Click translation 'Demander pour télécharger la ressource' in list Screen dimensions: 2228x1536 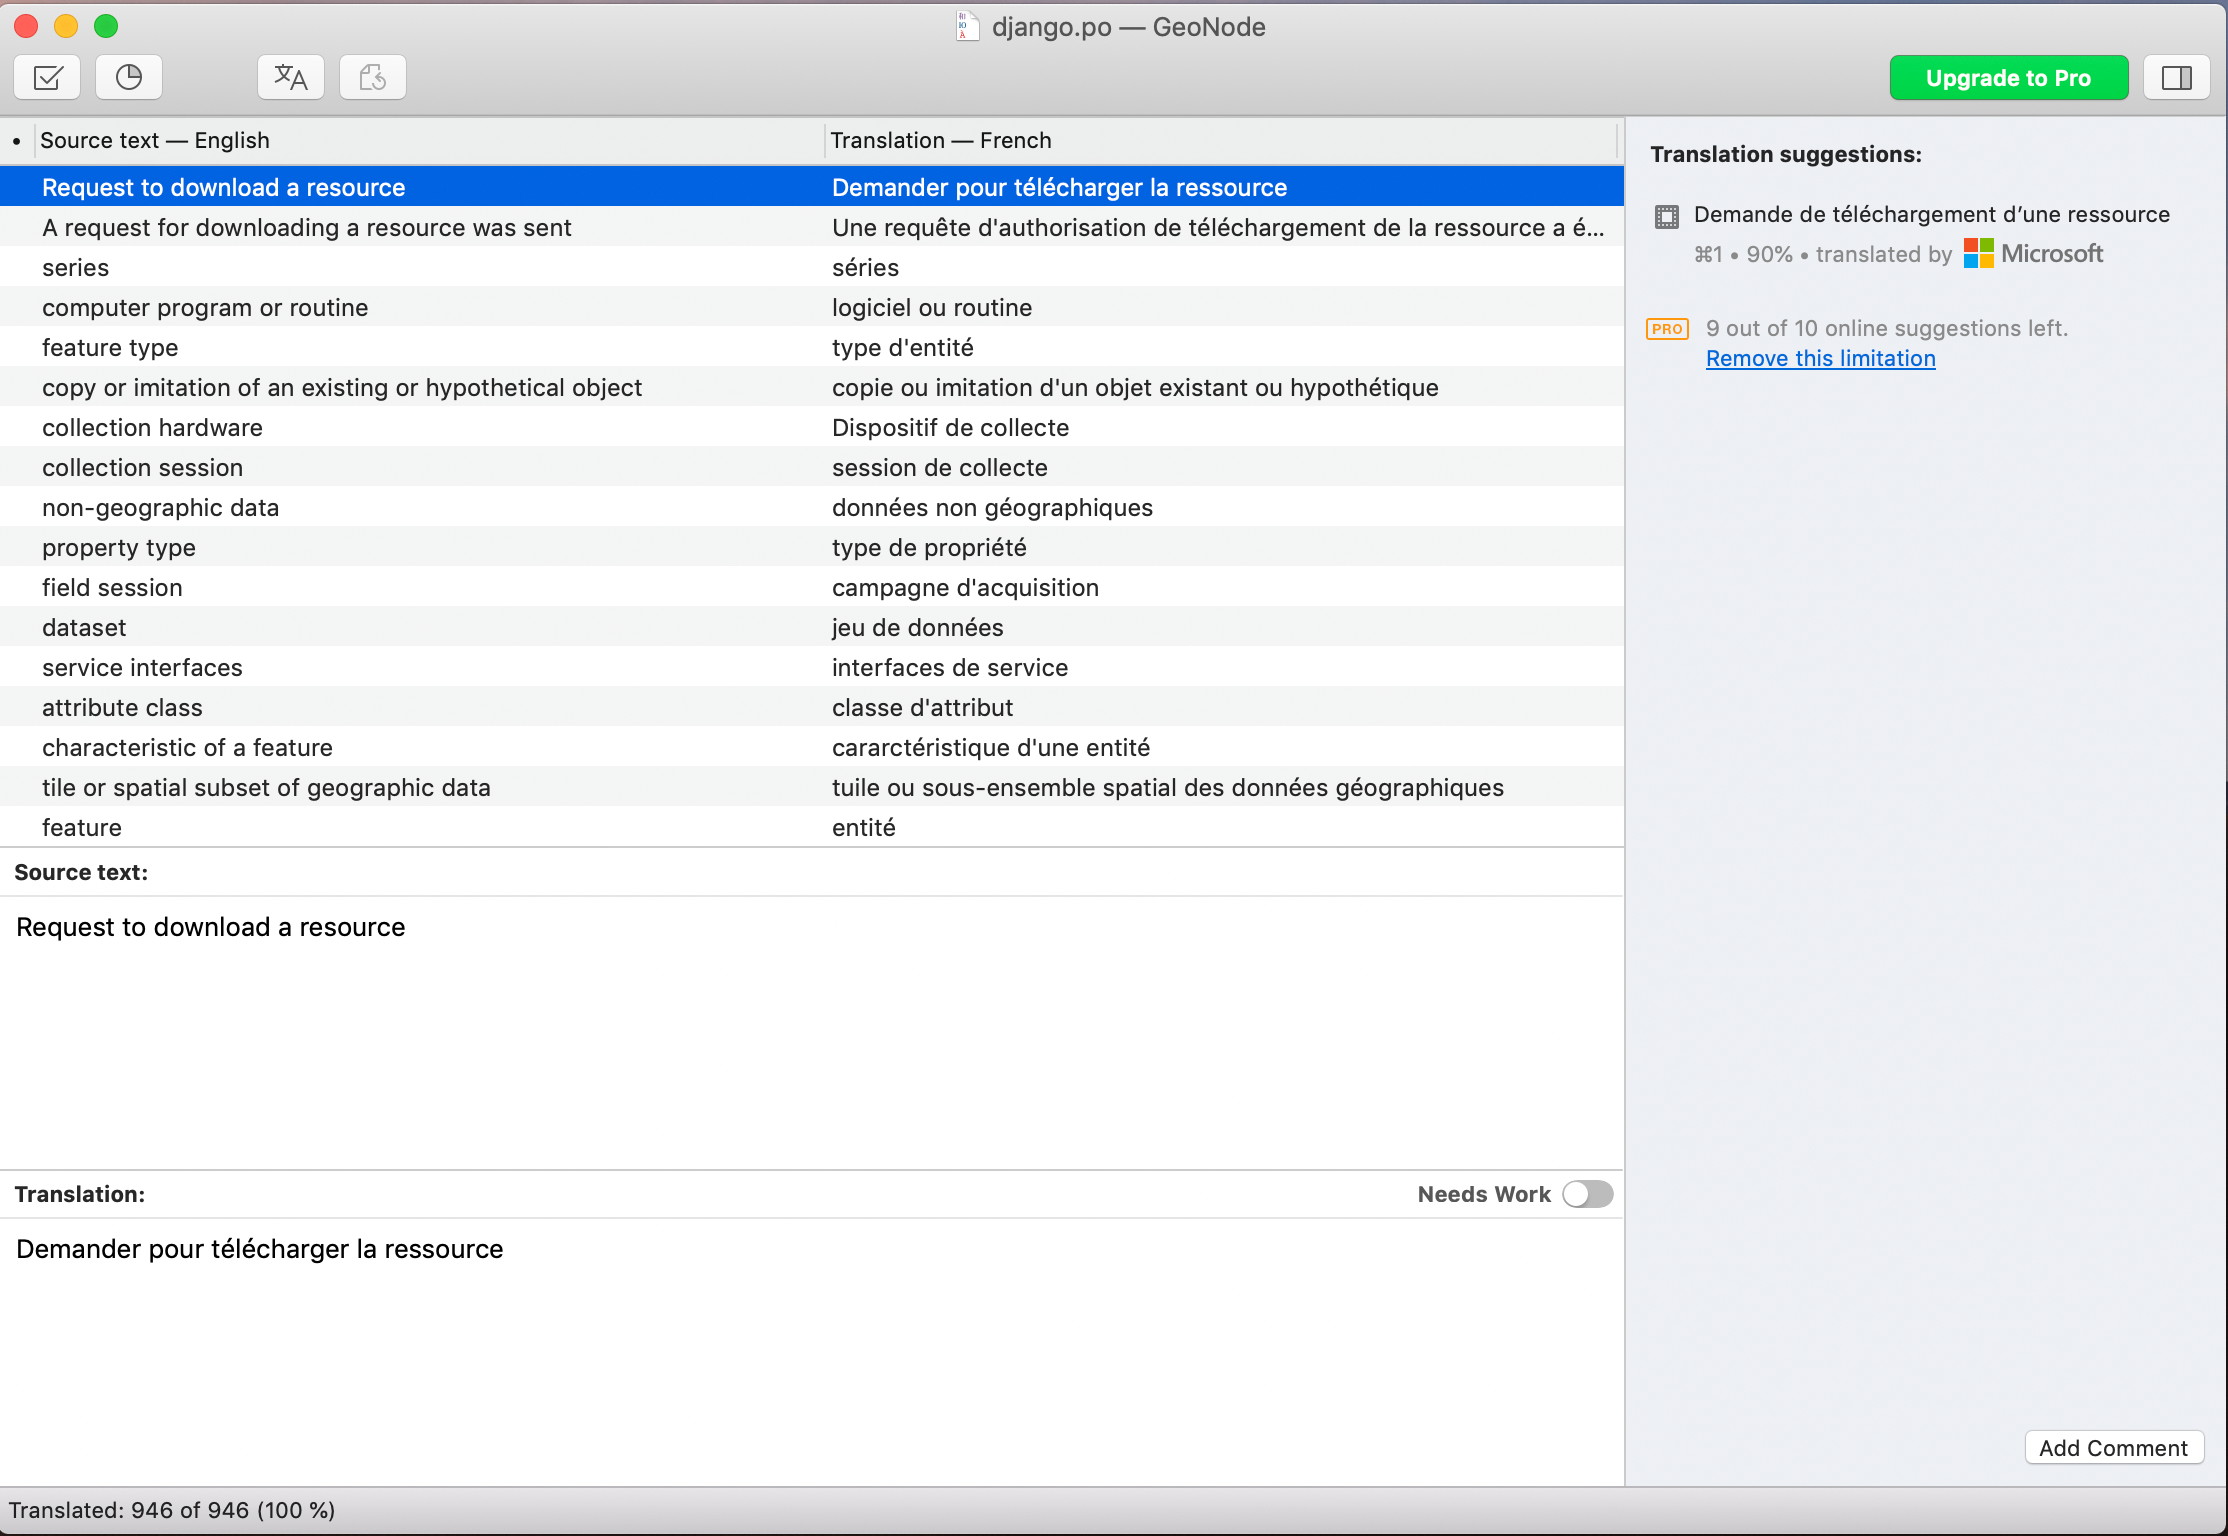point(1059,187)
